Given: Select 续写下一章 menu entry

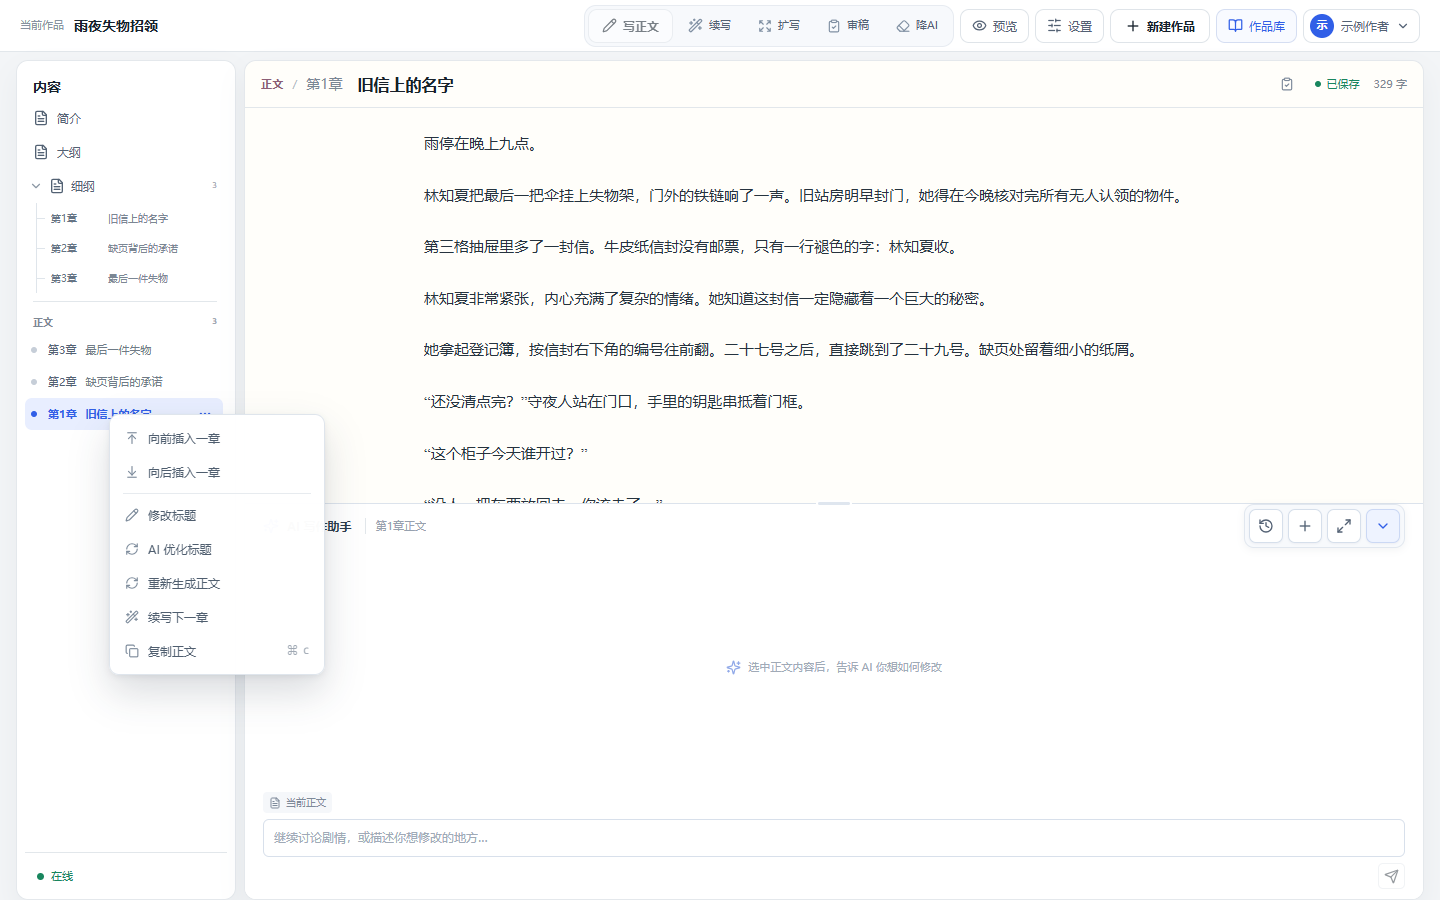Looking at the screenshot, I should (217, 617).
